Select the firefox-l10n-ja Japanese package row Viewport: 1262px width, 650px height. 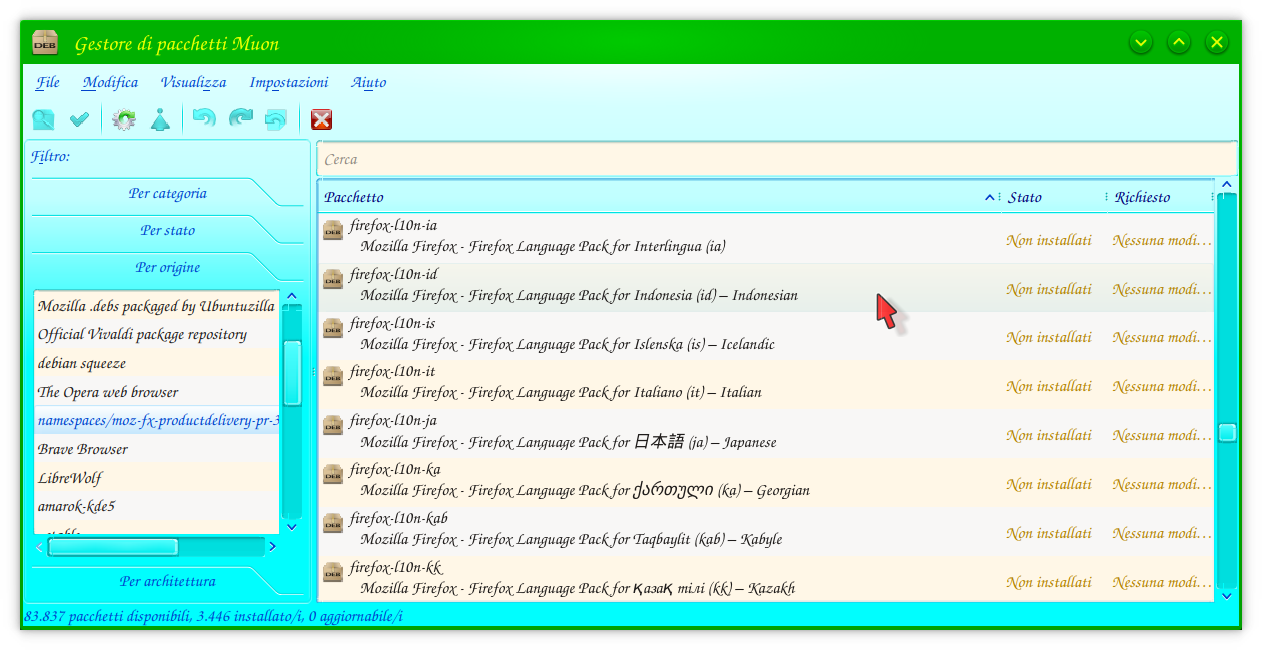766,434
